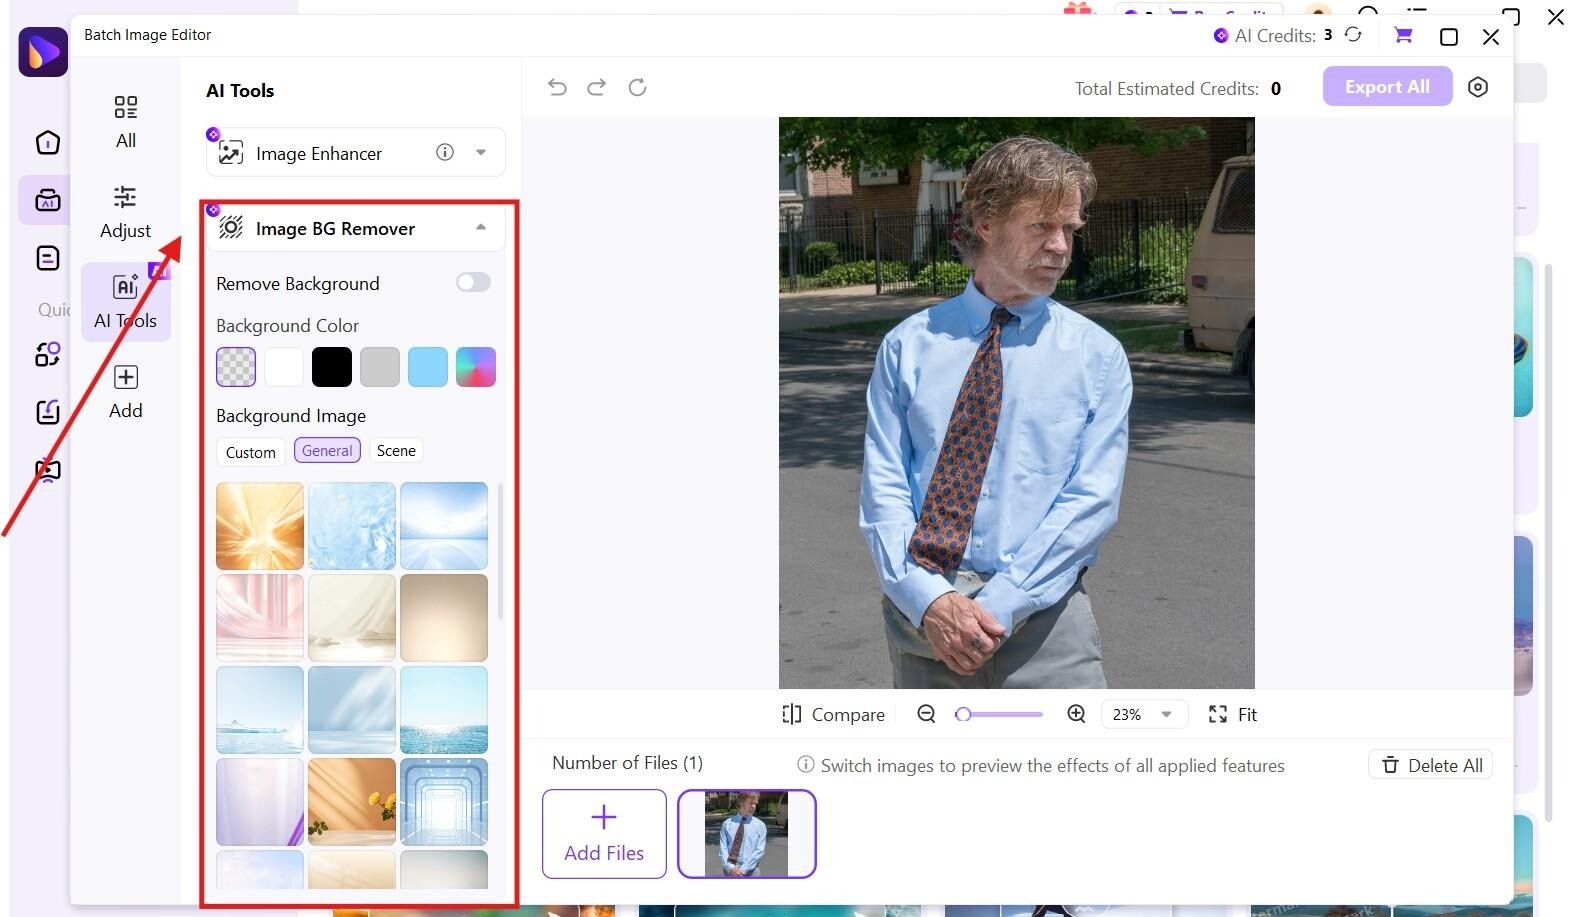Viewport: 1576px width, 917px height.
Task: Open the custom gradient color picker
Action: (476, 367)
